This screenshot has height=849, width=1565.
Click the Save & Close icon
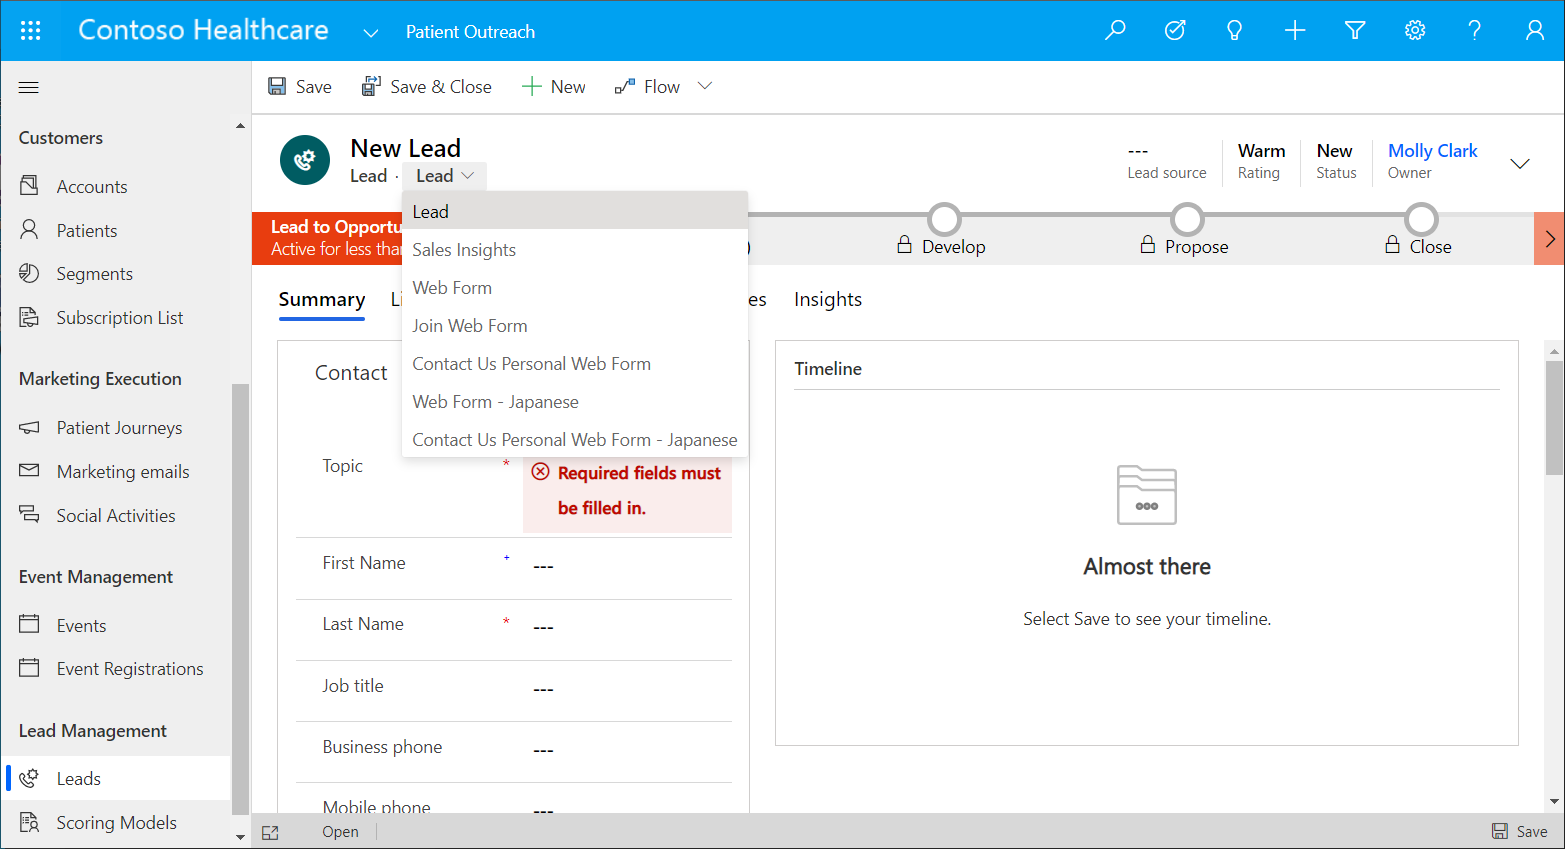(x=371, y=87)
